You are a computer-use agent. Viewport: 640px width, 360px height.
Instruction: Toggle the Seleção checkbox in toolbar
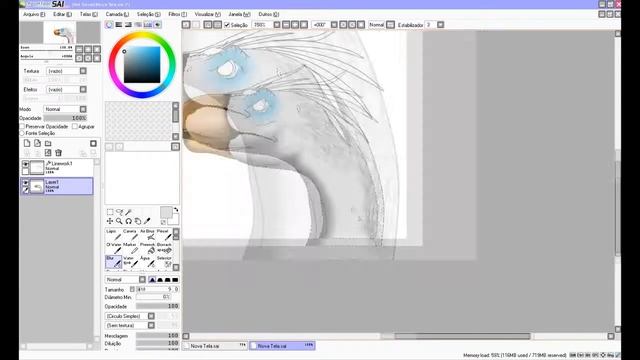(x=227, y=25)
